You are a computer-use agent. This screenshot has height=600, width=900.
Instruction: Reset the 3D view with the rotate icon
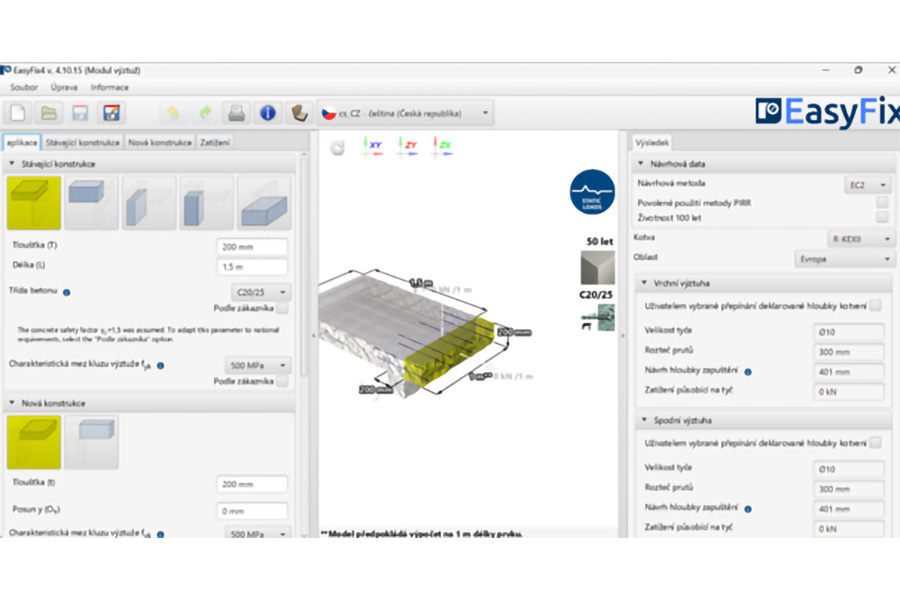pos(338,148)
